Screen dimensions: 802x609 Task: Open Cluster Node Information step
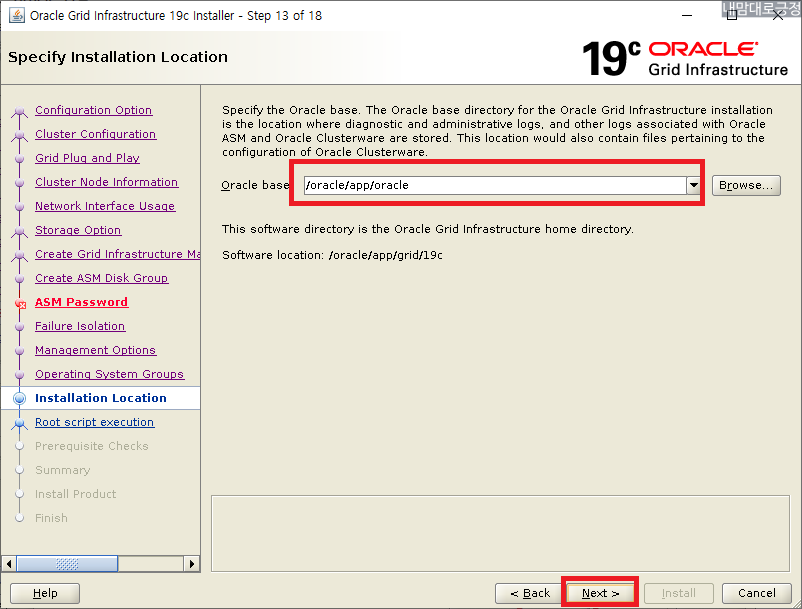[106, 182]
